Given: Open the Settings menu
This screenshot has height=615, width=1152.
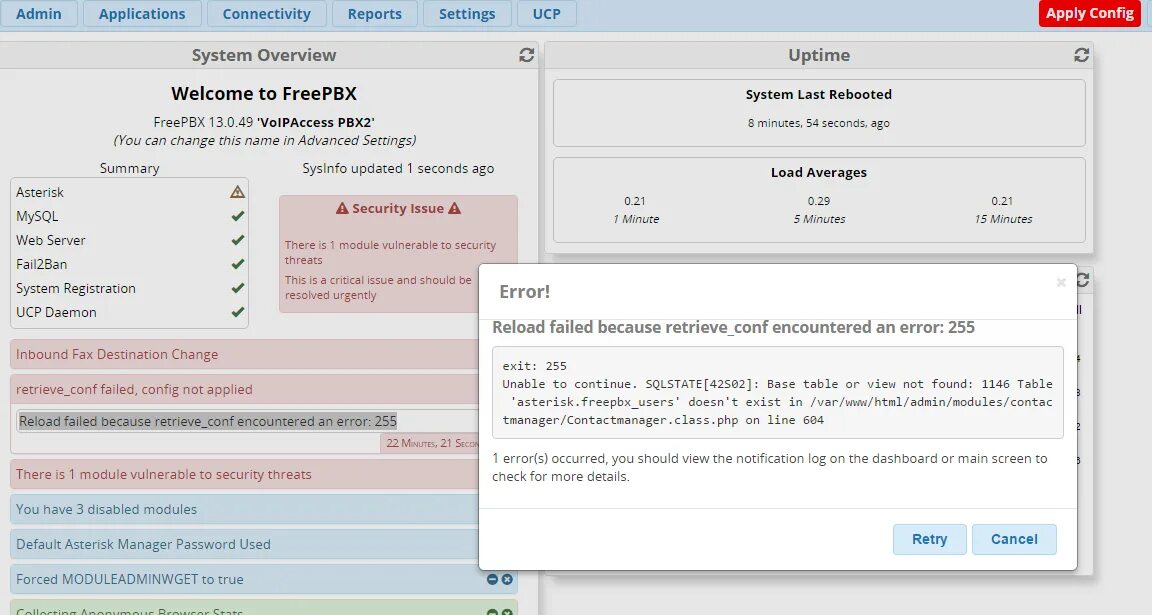Looking at the screenshot, I should (467, 14).
